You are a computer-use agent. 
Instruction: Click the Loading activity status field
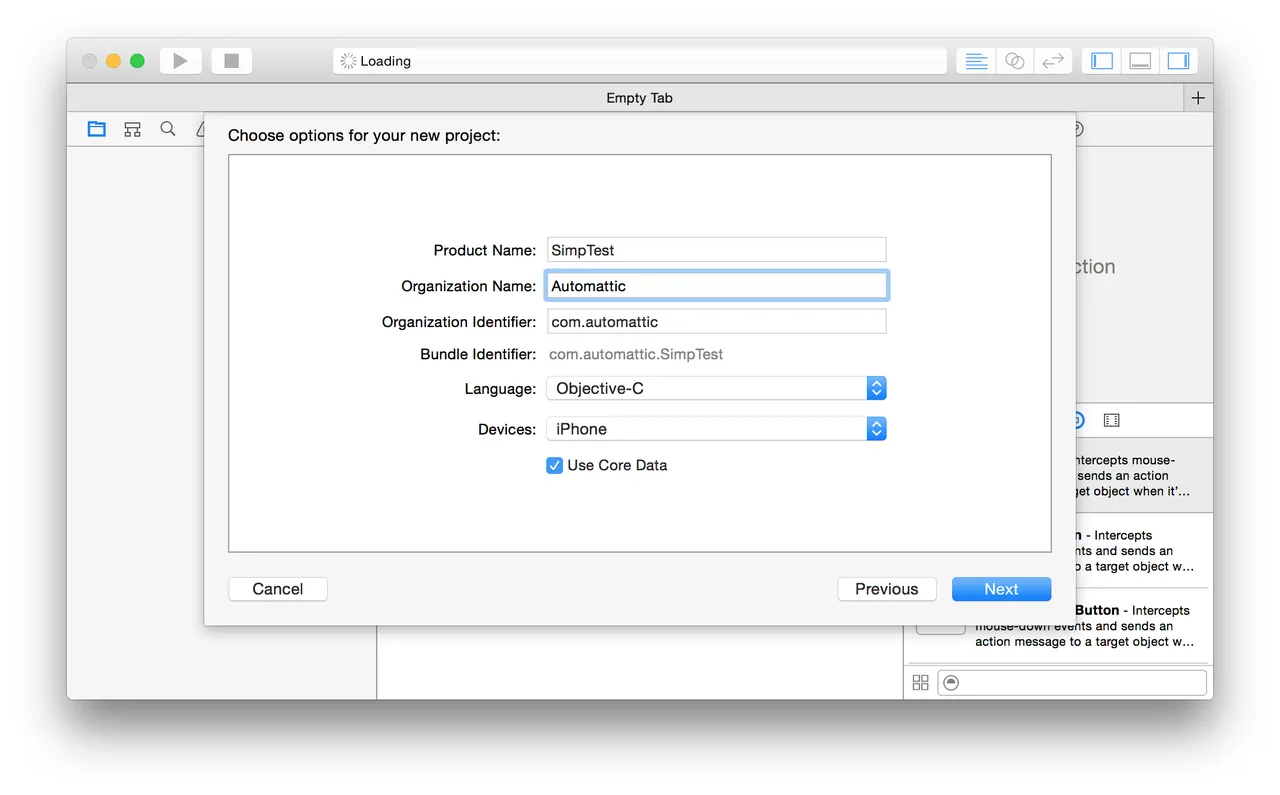click(x=640, y=61)
